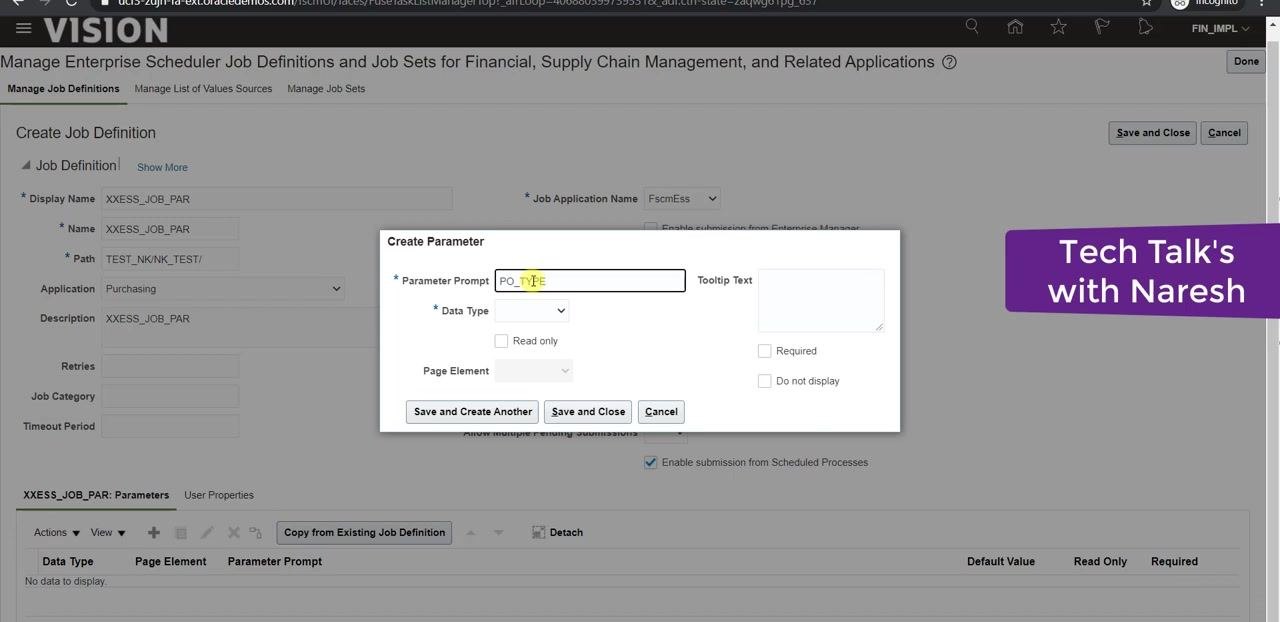Screen dimensions: 1280x622
Task: Click the move up arrow icon
Action: click(x=471, y=533)
